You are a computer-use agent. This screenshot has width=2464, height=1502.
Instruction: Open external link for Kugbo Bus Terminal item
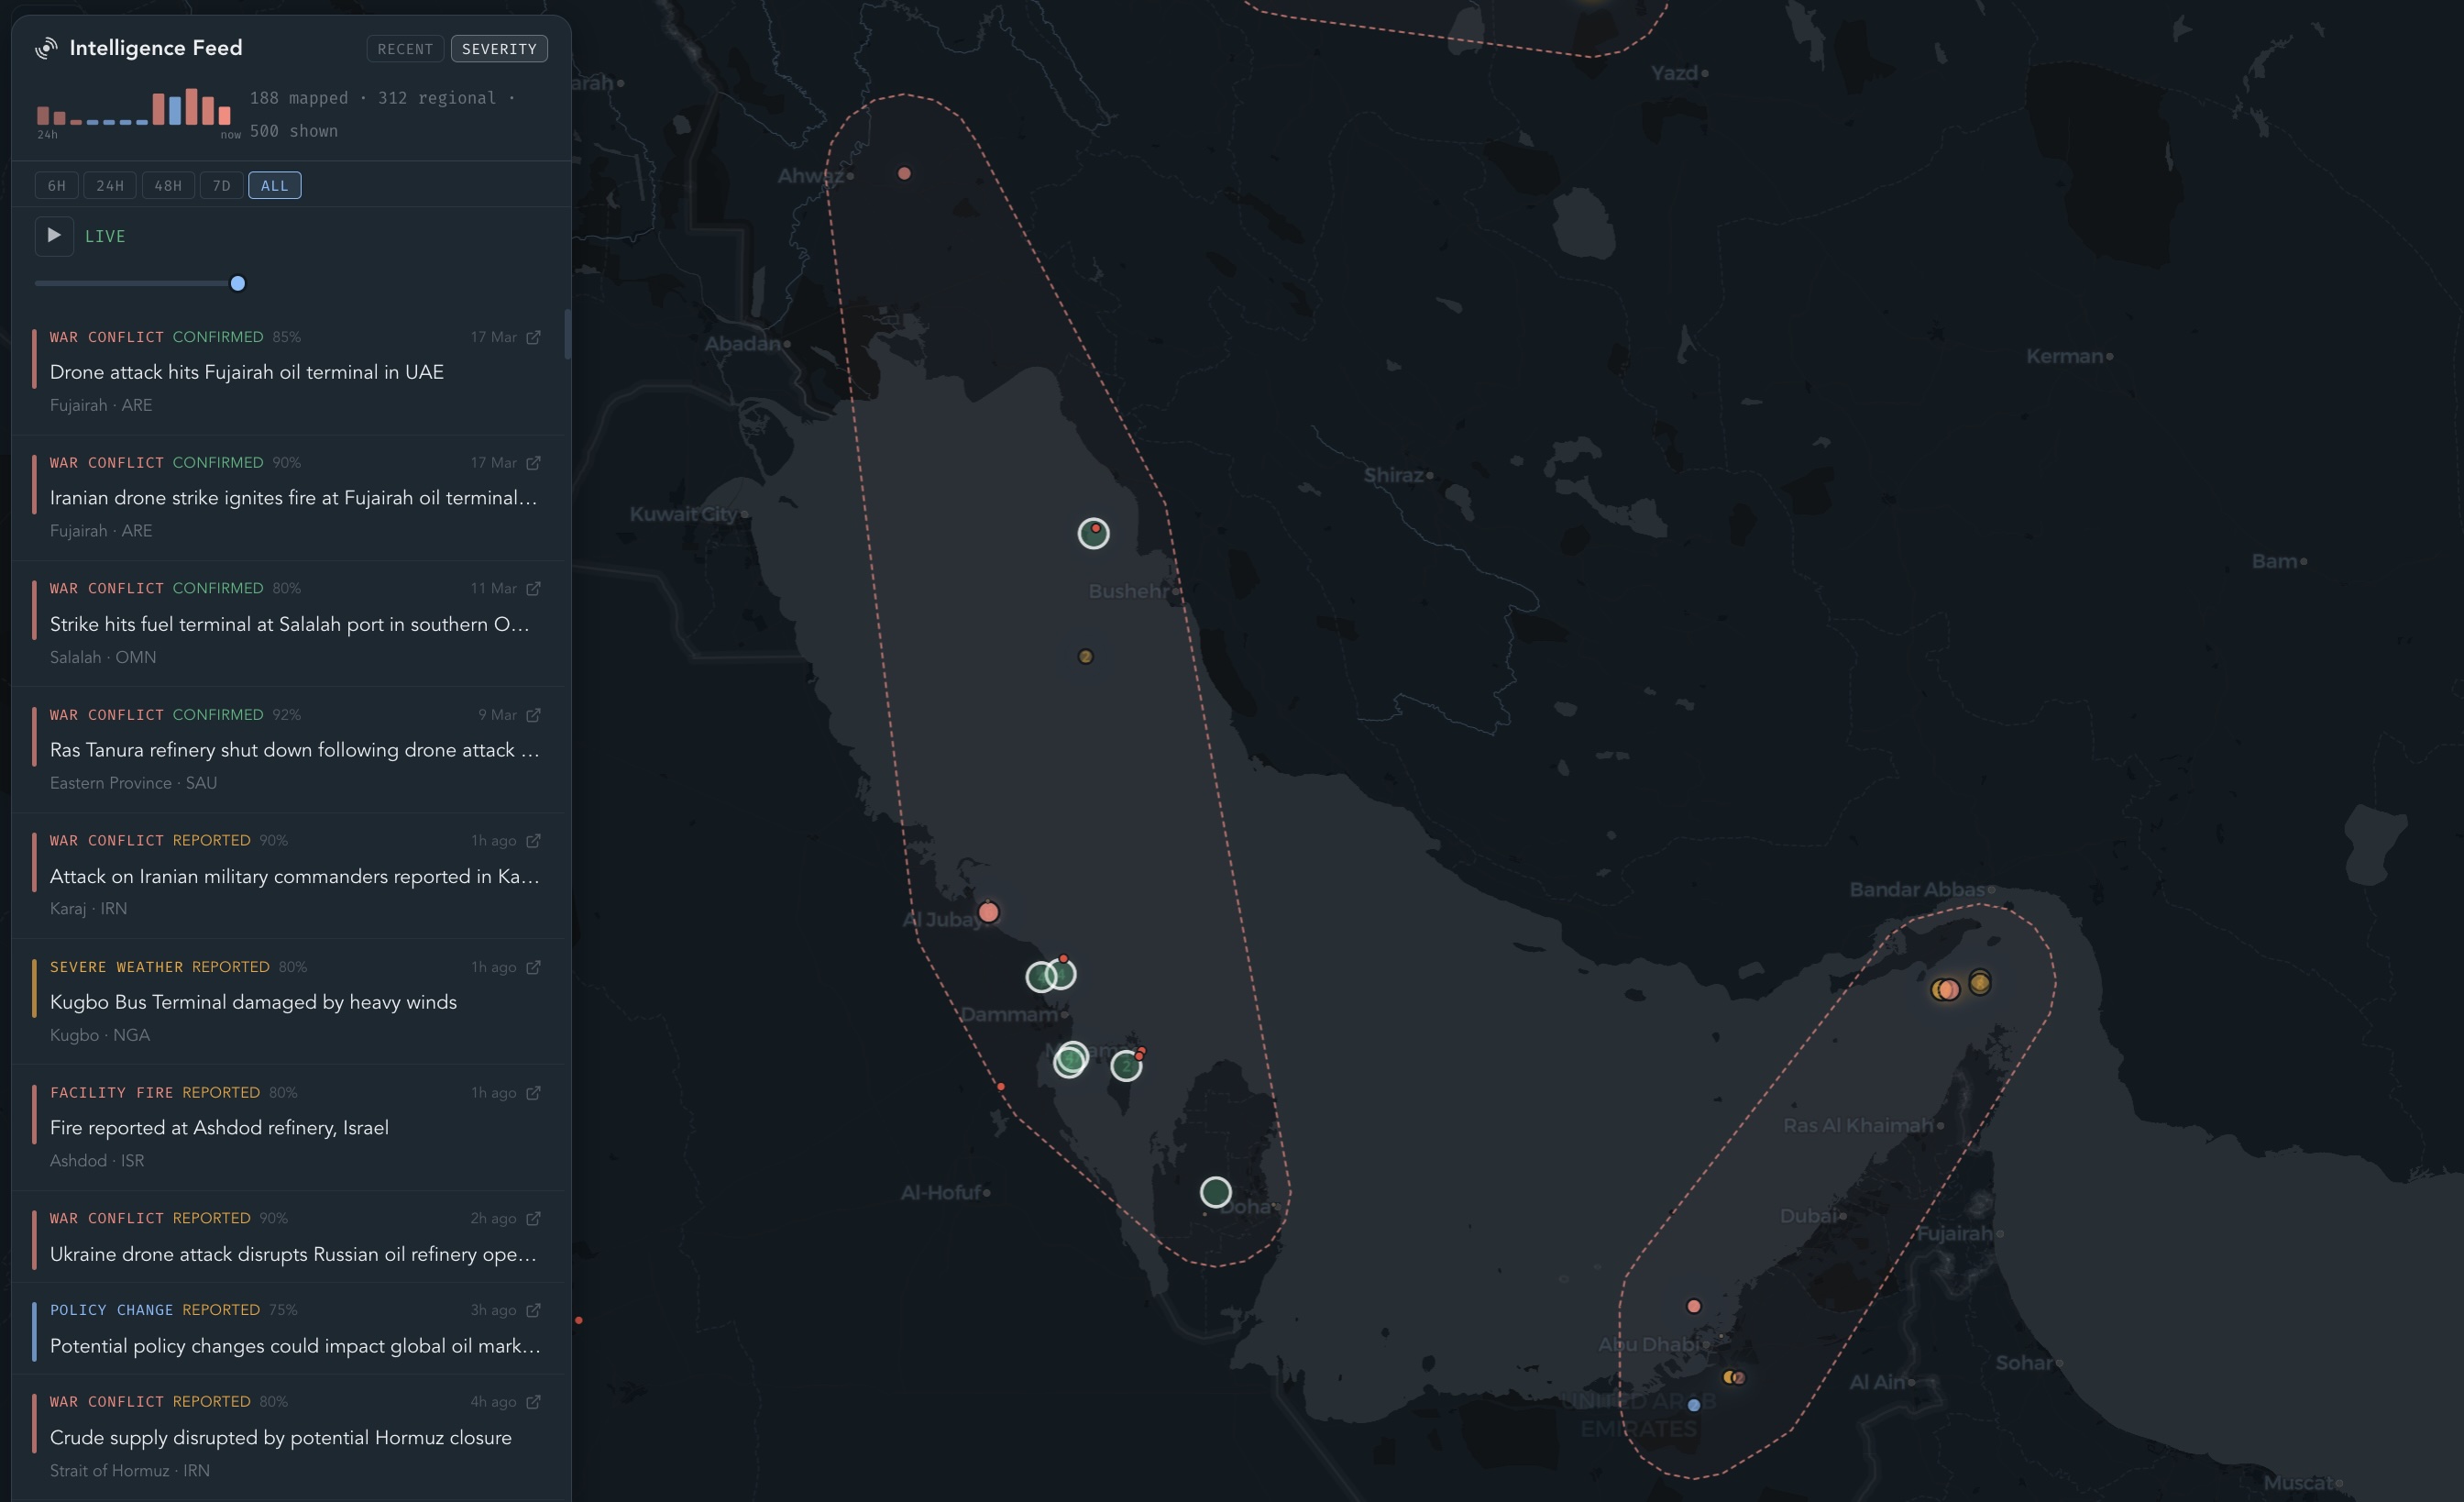click(533, 967)
